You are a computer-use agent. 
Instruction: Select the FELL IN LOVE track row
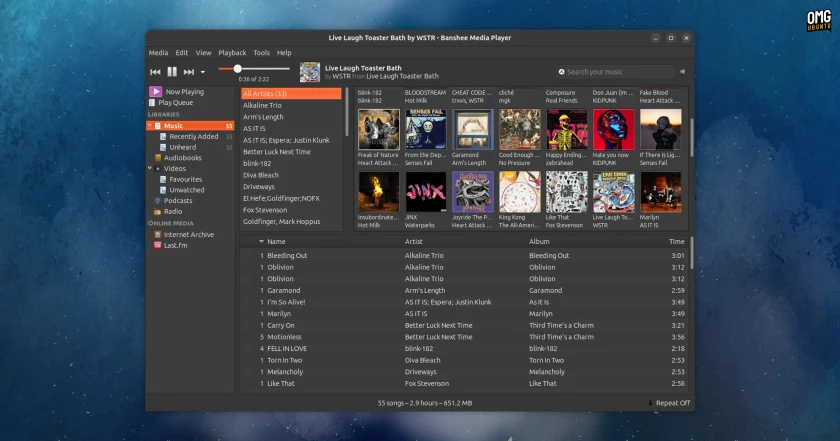pyautogui.click(x=464, y=348)
